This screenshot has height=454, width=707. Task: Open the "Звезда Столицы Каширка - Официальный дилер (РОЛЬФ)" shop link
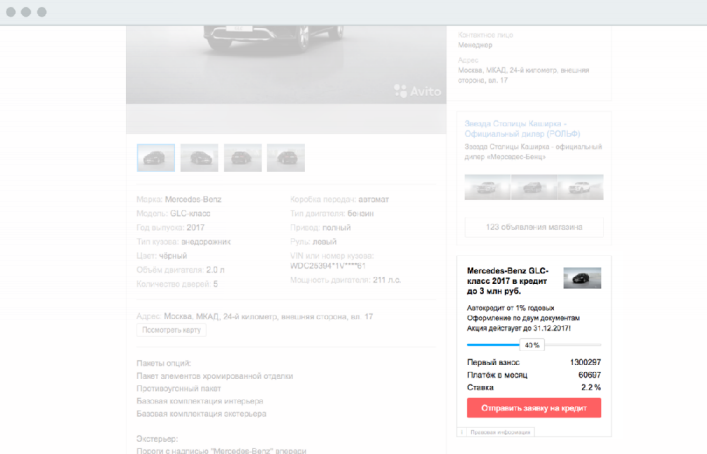coord(522,128)
